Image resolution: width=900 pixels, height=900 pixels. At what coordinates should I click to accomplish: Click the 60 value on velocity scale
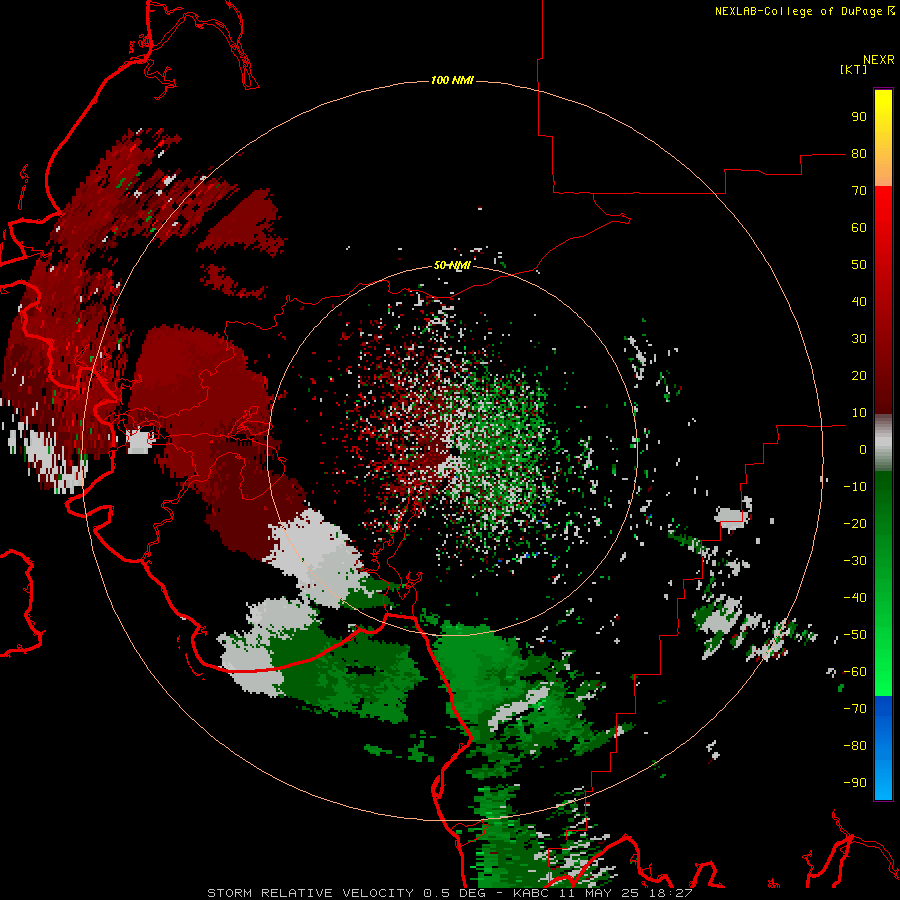859,228
